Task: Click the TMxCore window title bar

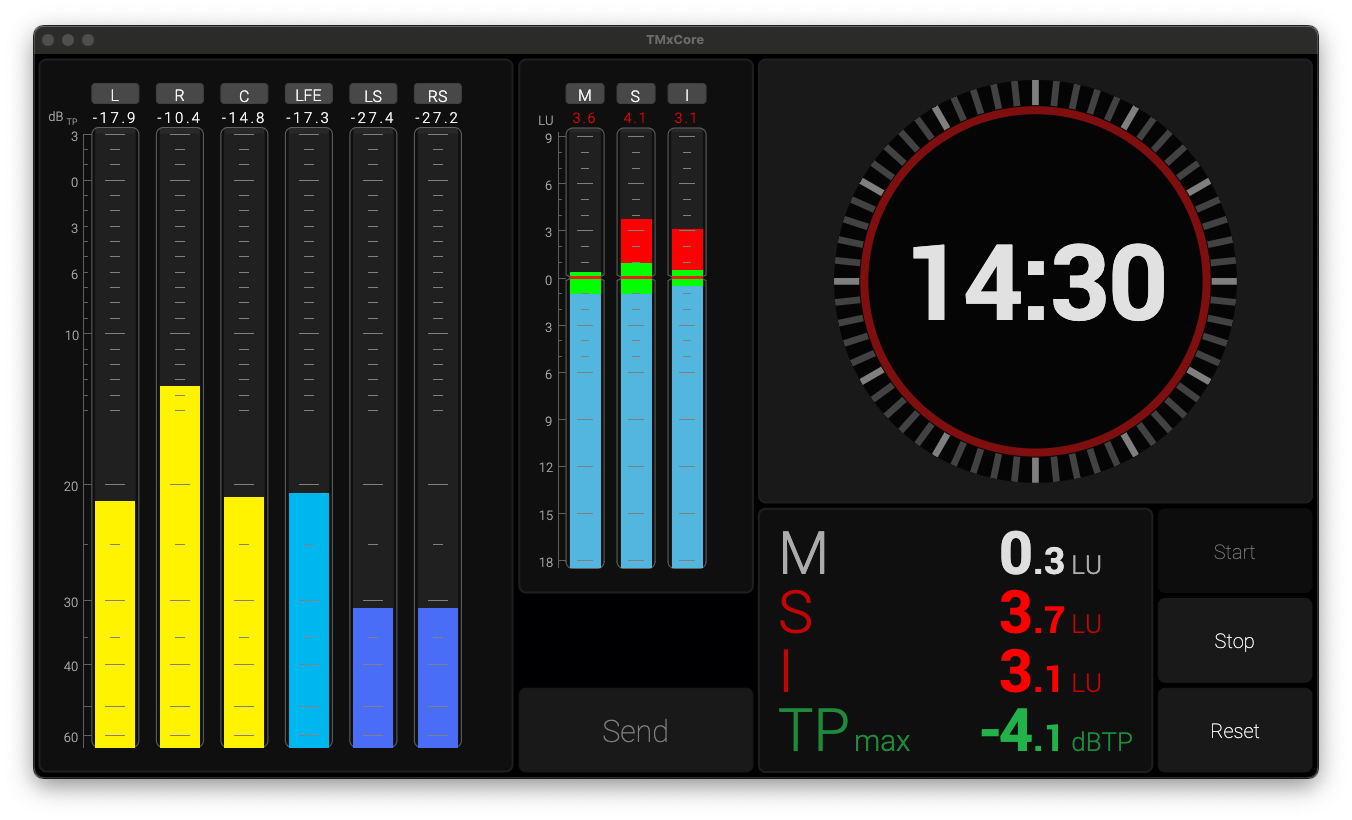Action: click(675, 40)
